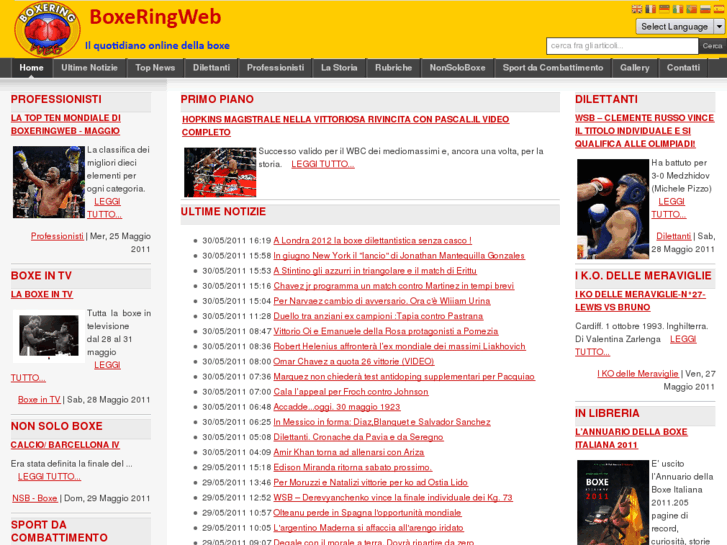Switch language with the French flag

[650, 9]
